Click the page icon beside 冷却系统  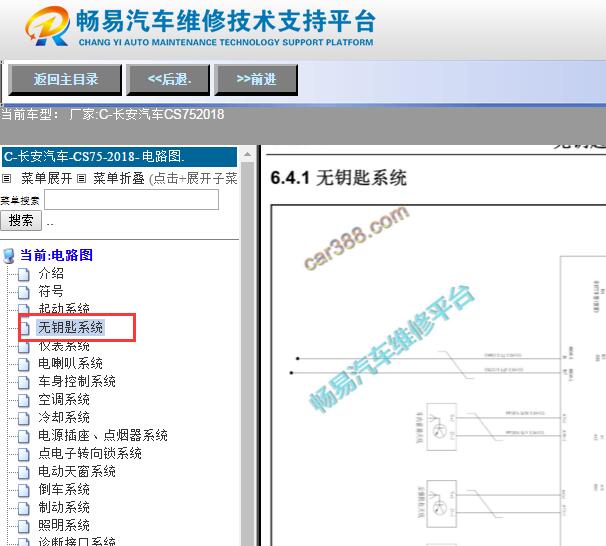click(24, 418)
